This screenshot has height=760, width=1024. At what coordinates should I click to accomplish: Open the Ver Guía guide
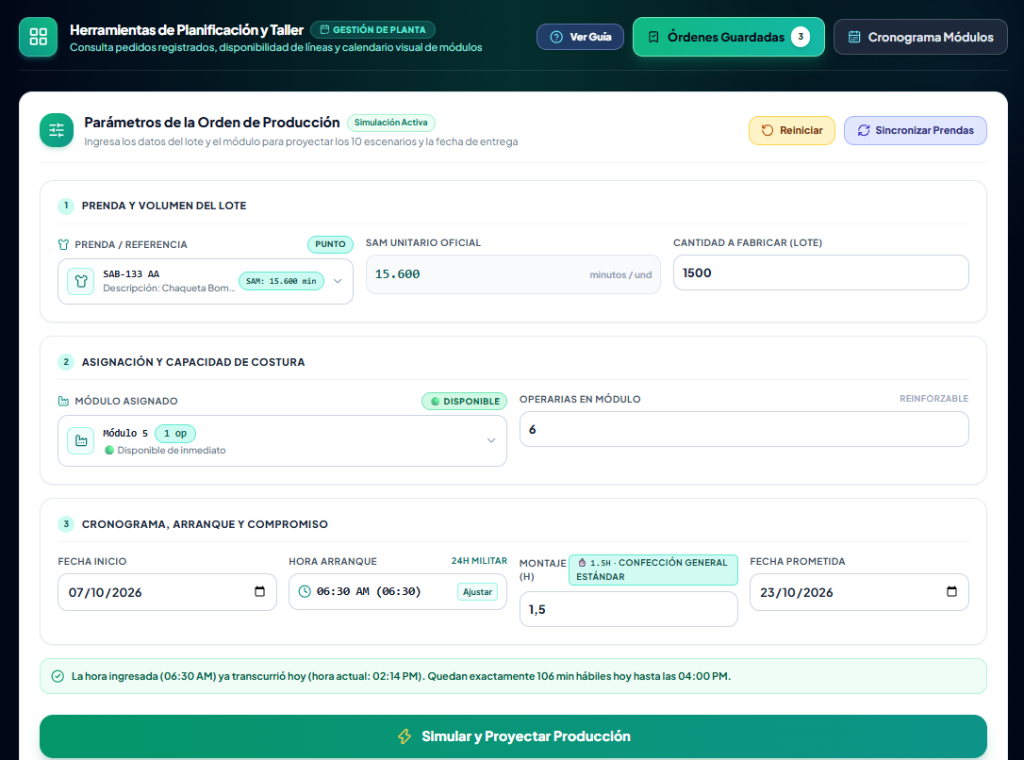(580, 37)
